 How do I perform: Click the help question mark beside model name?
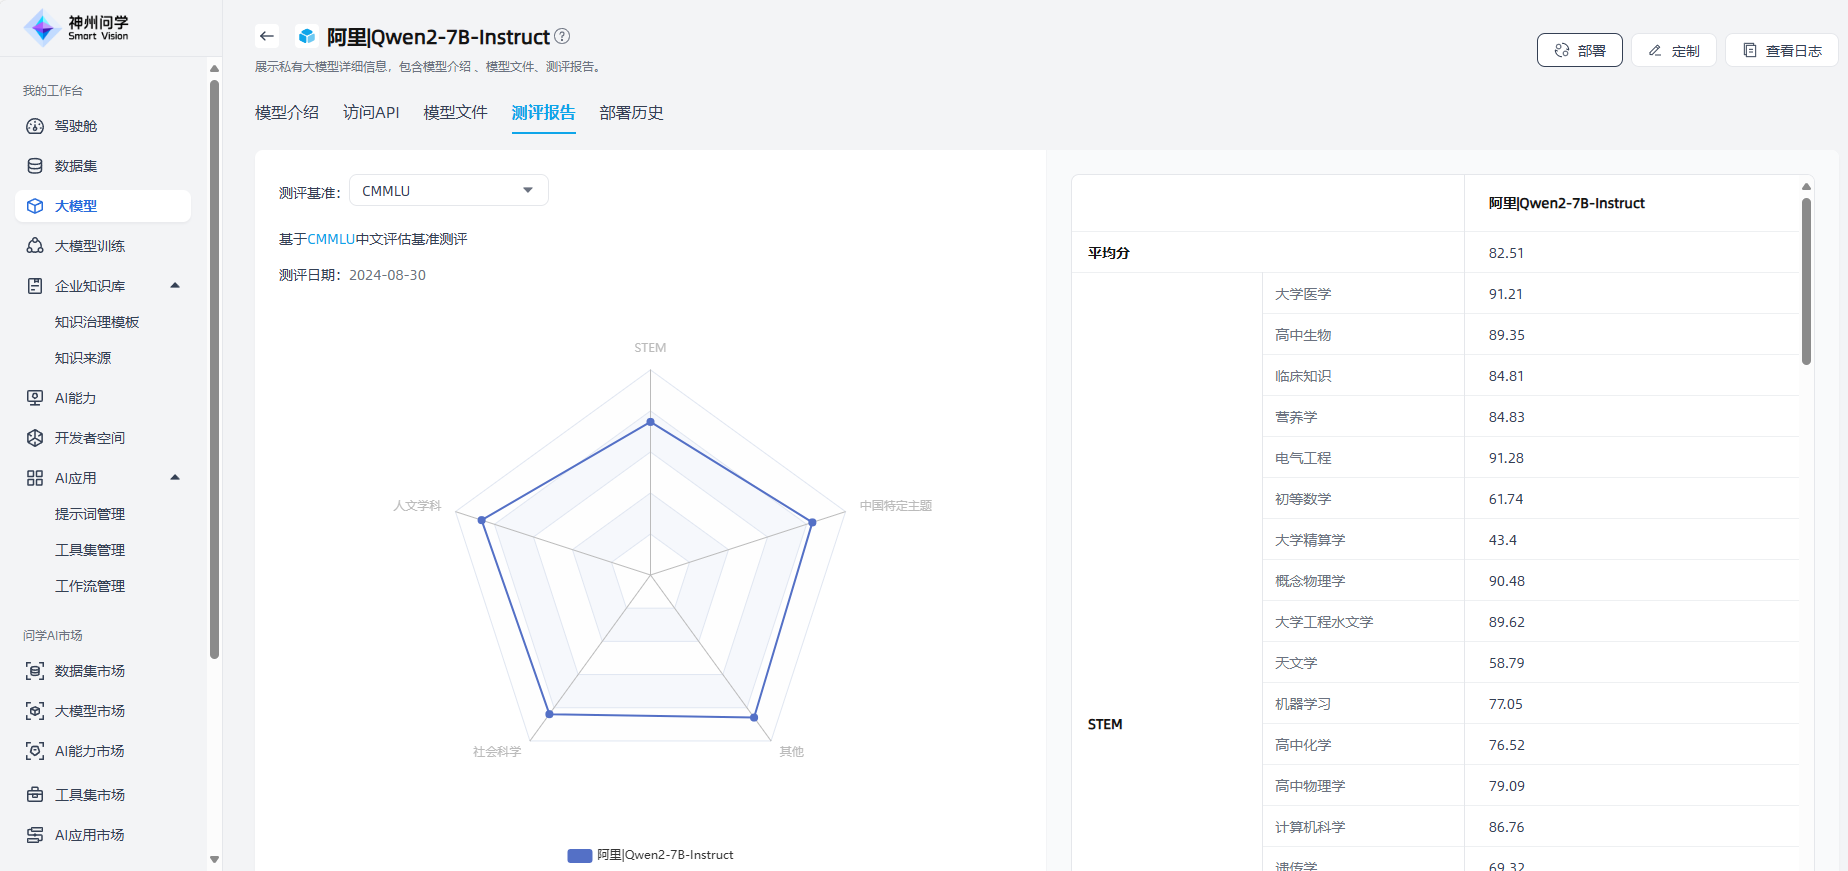[562, 37]
